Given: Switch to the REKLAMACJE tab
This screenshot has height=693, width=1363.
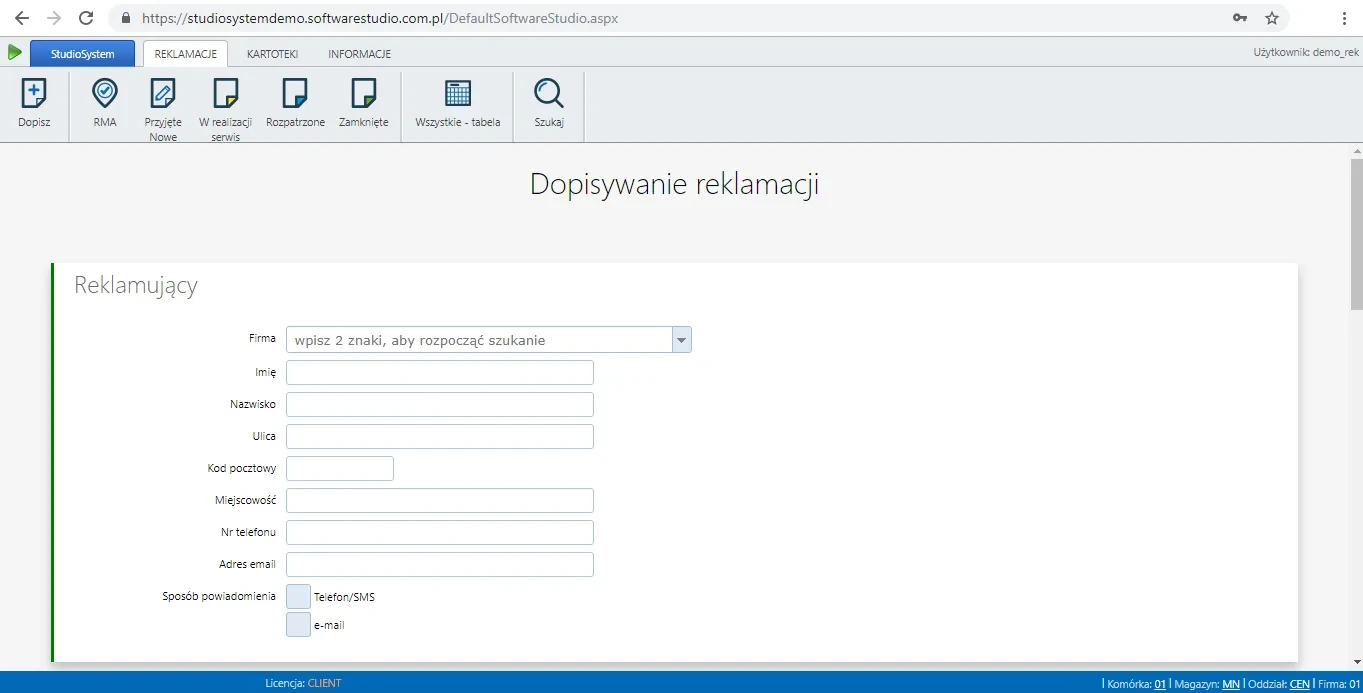Looking at the screenshot, I should pos(186,54).
